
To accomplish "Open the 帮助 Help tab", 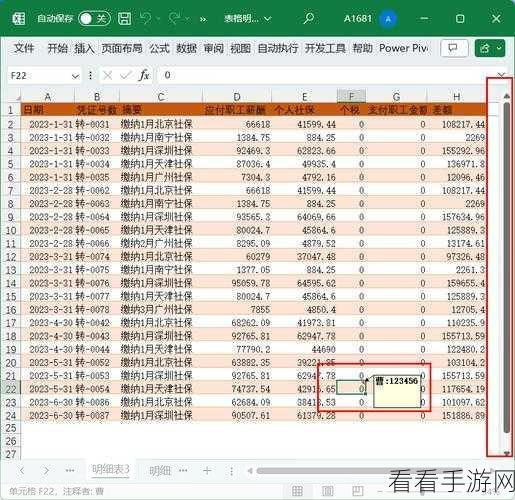I will [x=363, y=48].
